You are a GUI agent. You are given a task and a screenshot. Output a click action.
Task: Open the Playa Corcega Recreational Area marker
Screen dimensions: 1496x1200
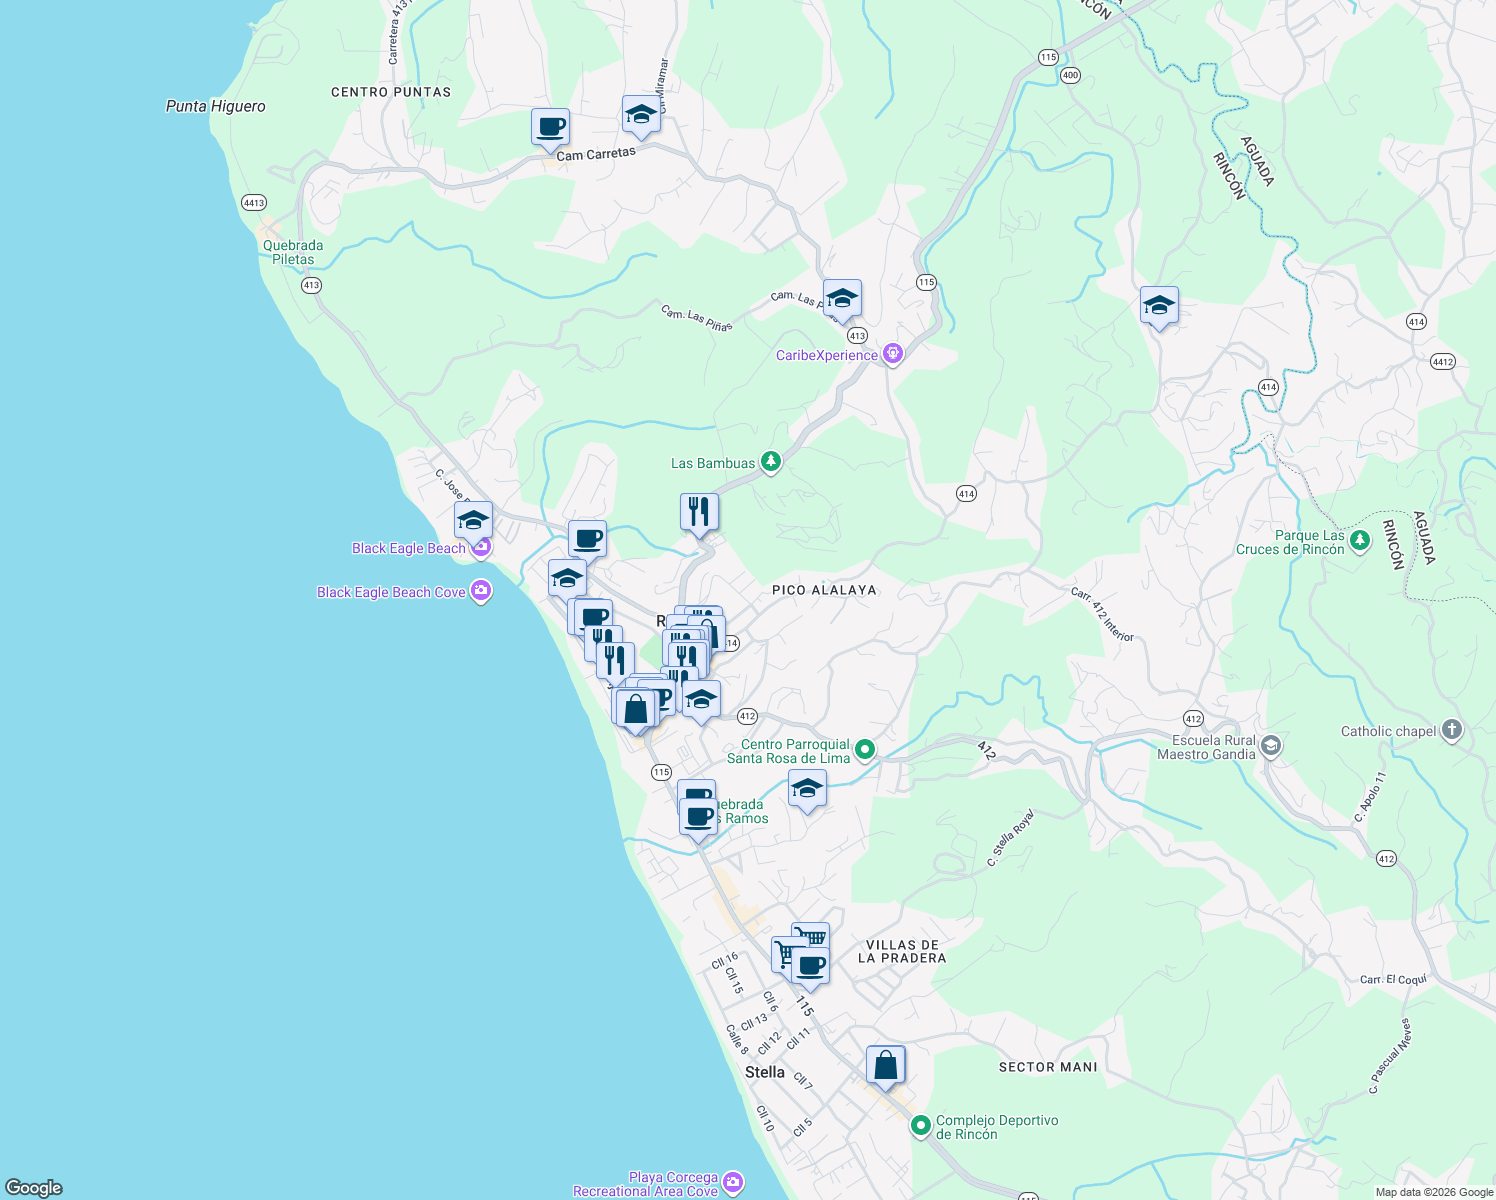point(733,1181)
